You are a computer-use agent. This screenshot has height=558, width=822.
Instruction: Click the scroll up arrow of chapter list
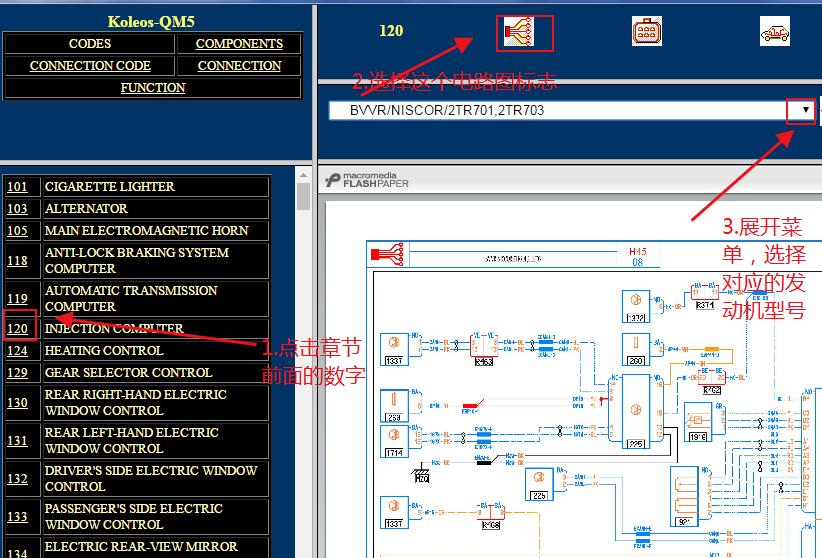coord(304,175)
